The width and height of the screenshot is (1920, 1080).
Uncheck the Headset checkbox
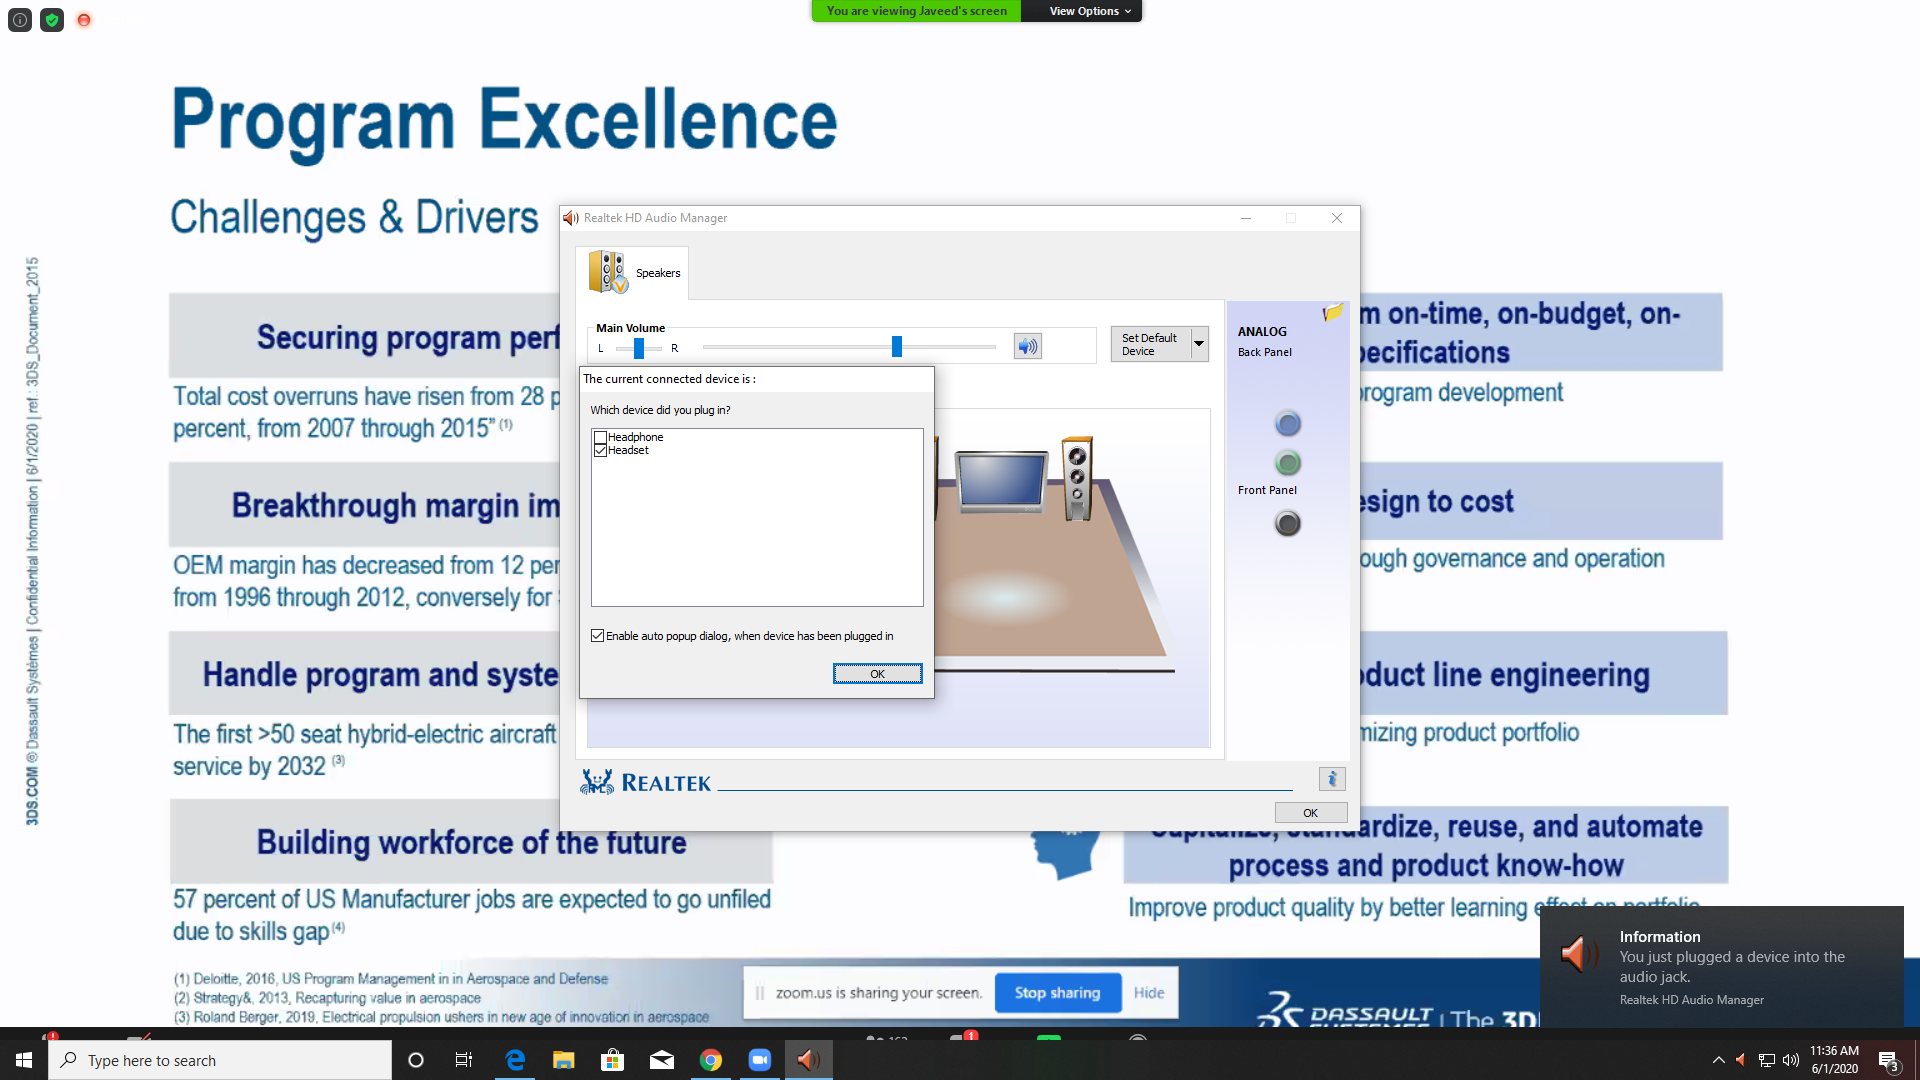pos(600,450)
